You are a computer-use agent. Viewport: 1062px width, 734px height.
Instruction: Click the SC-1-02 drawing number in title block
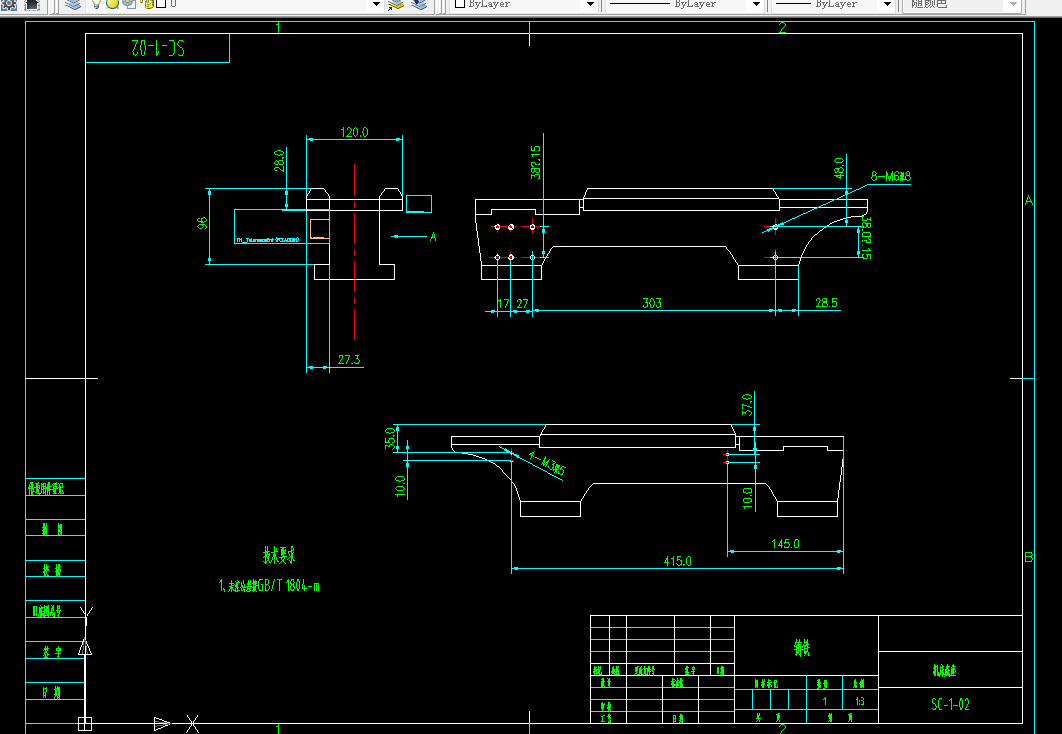[950, 704]
